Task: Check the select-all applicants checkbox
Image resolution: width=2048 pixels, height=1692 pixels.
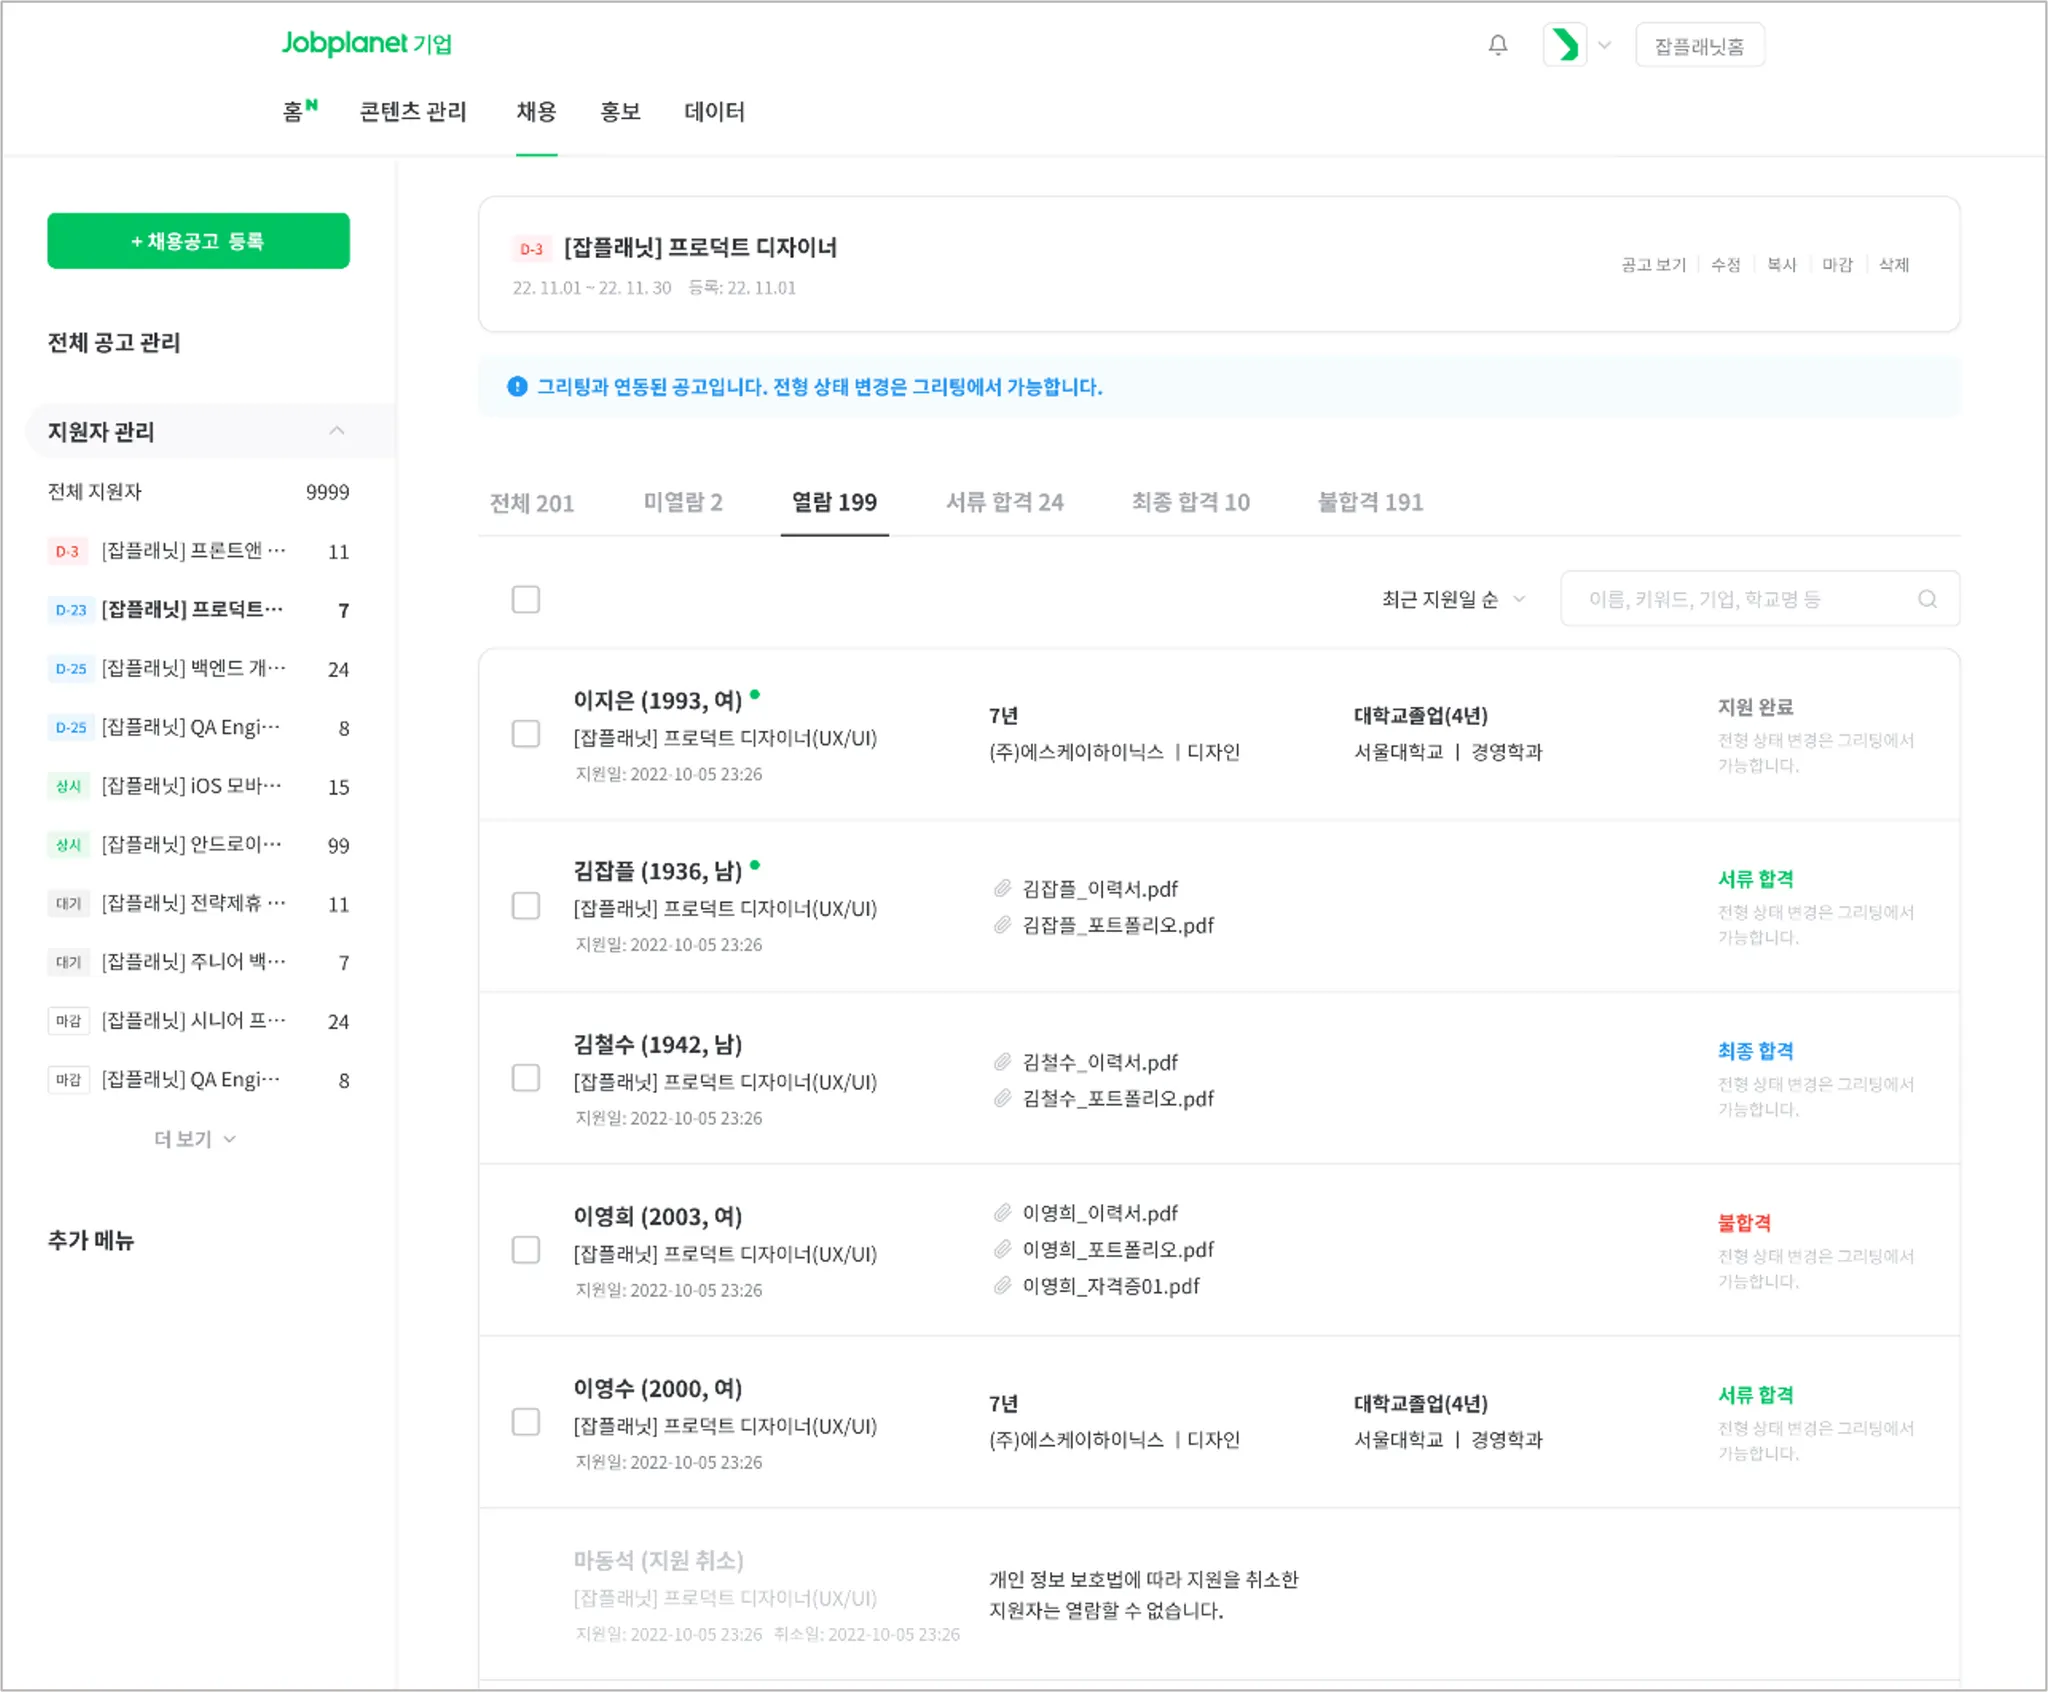Action: [x=526, y=599]
